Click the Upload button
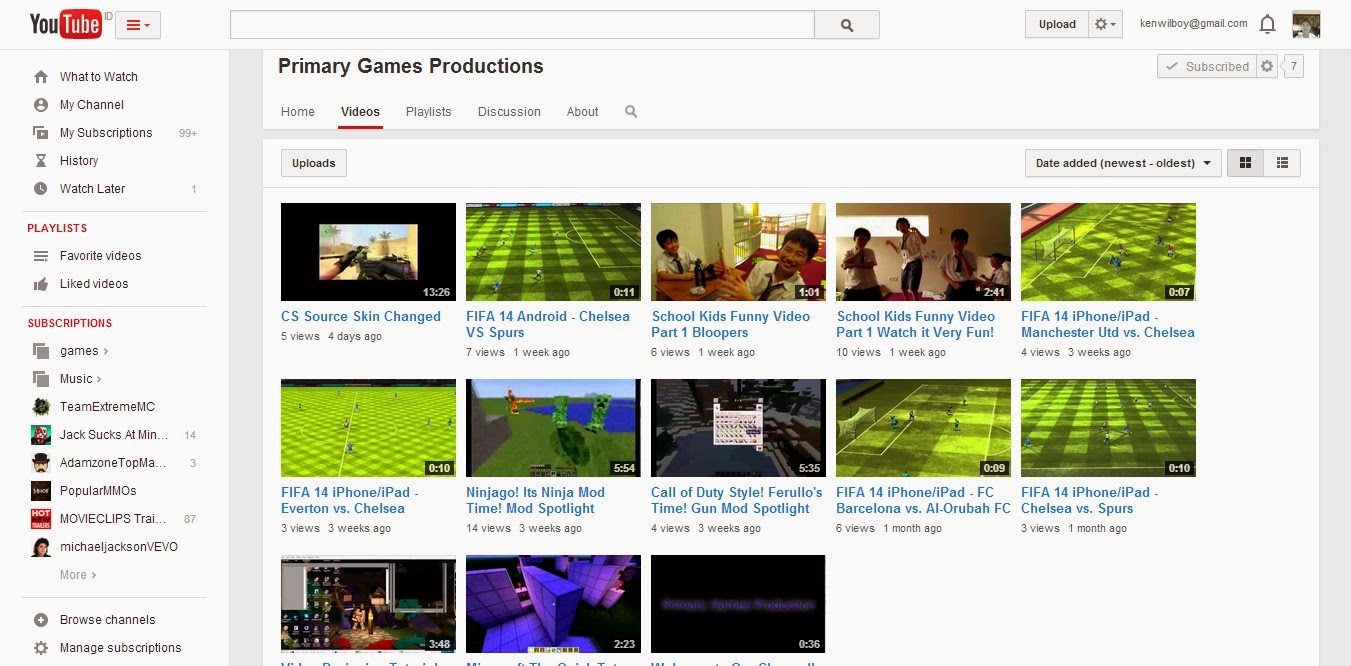This screenshot has width=1351, height=666. coord(1057,25)
